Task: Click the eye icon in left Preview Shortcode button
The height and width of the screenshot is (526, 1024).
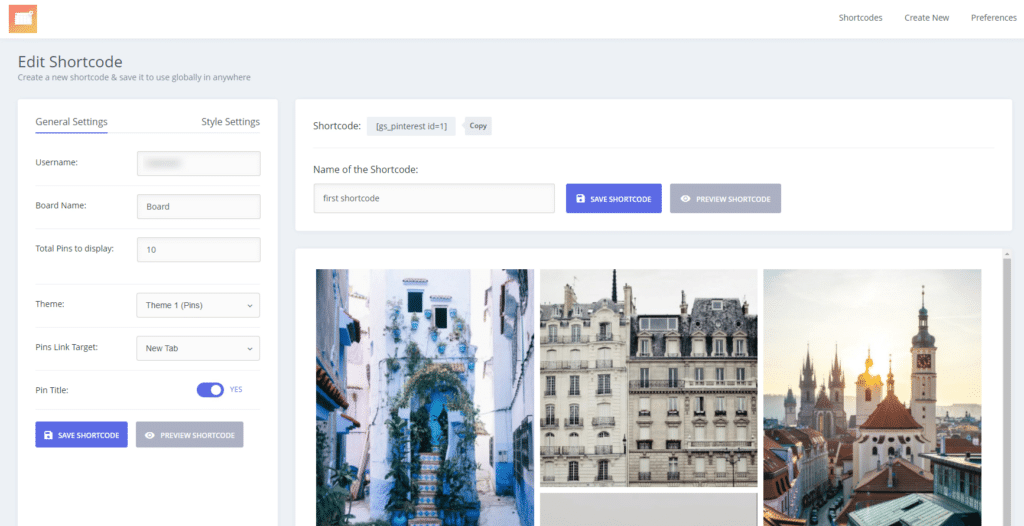Action: coord(150,435)
